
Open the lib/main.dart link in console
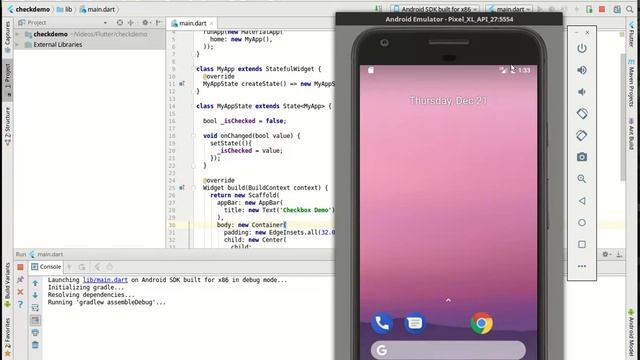coord(105,280)
